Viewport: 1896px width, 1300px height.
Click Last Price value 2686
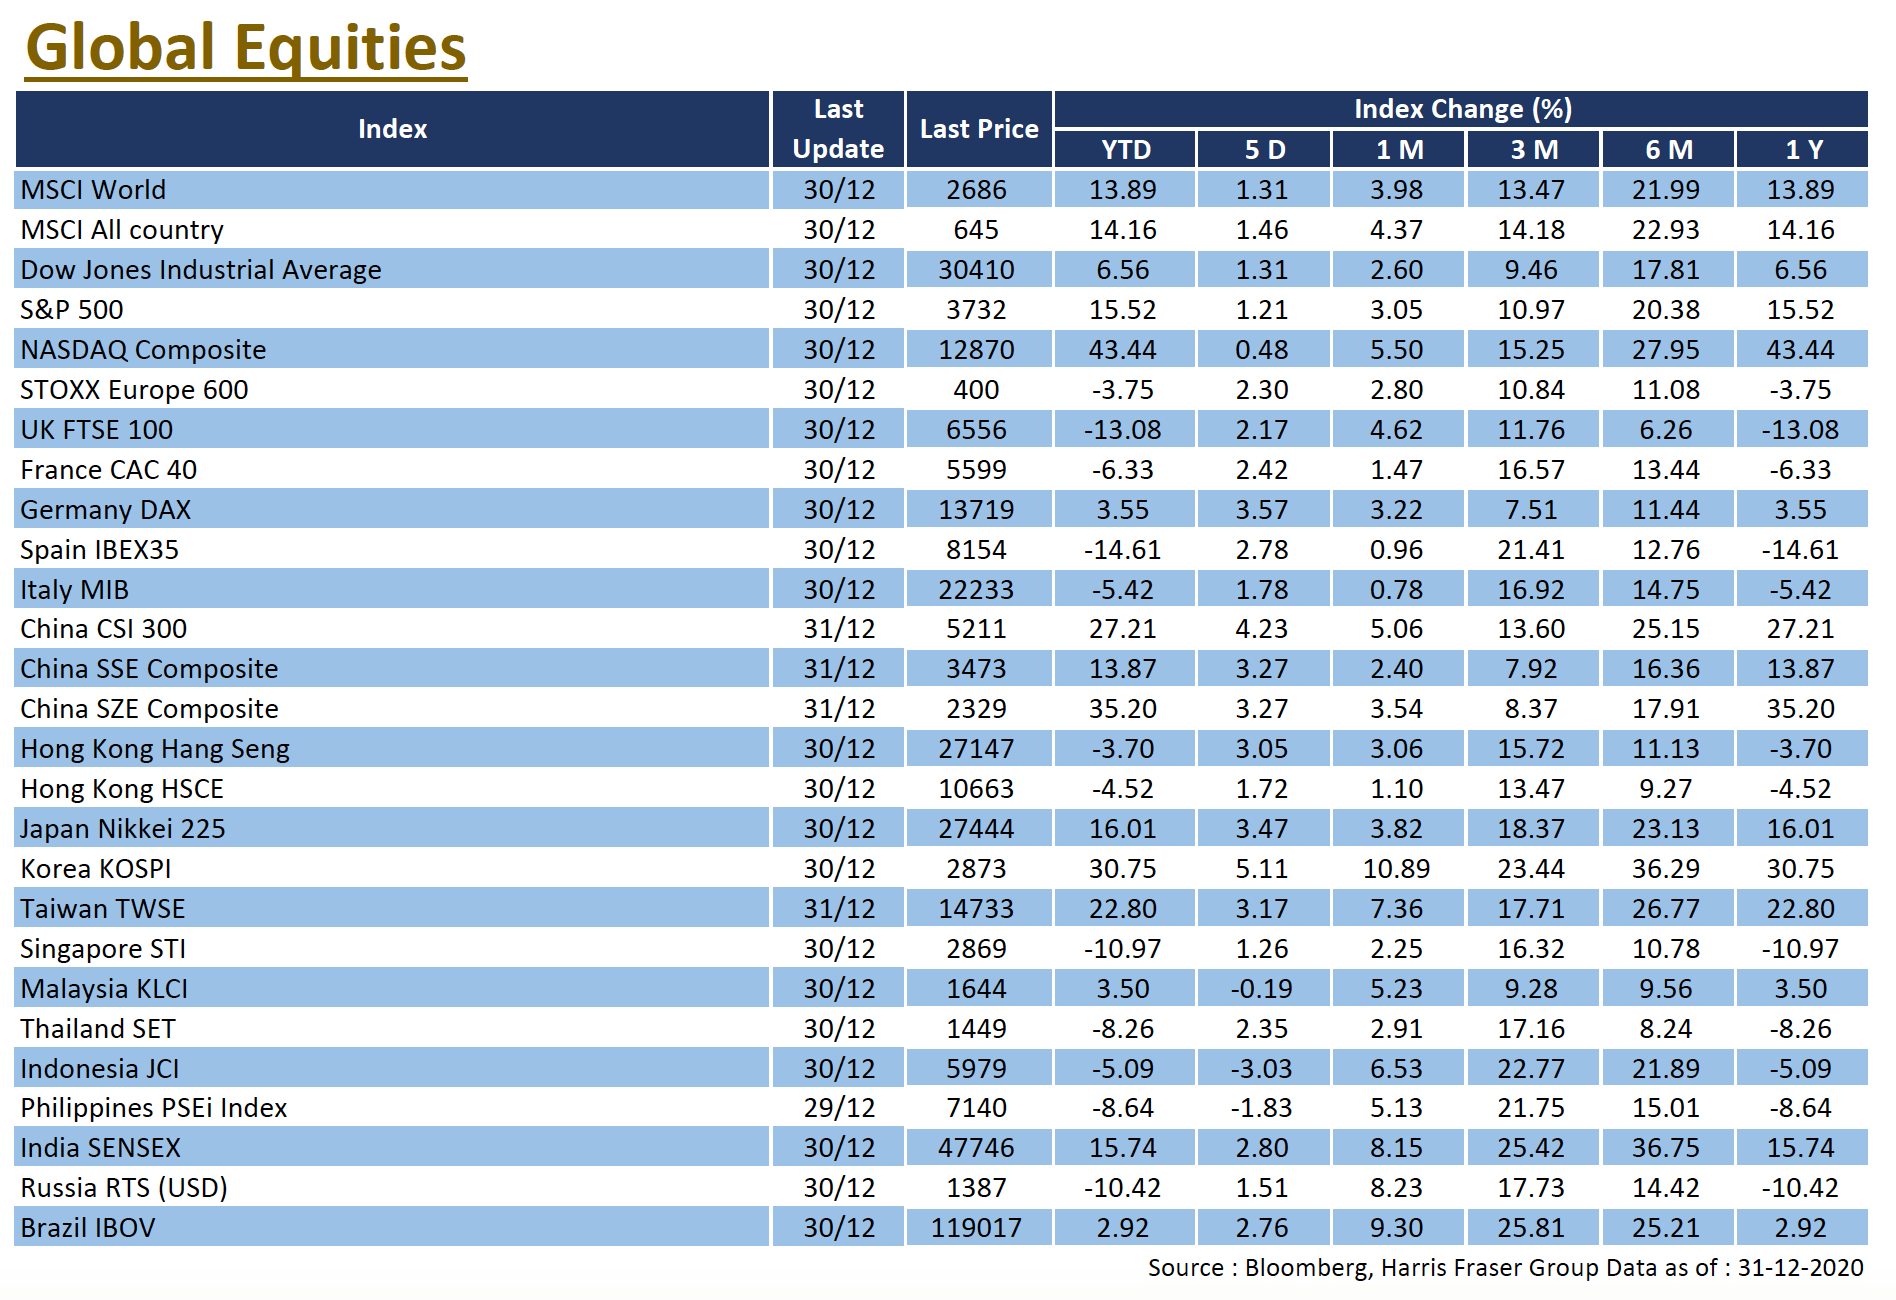click(977, 190)
